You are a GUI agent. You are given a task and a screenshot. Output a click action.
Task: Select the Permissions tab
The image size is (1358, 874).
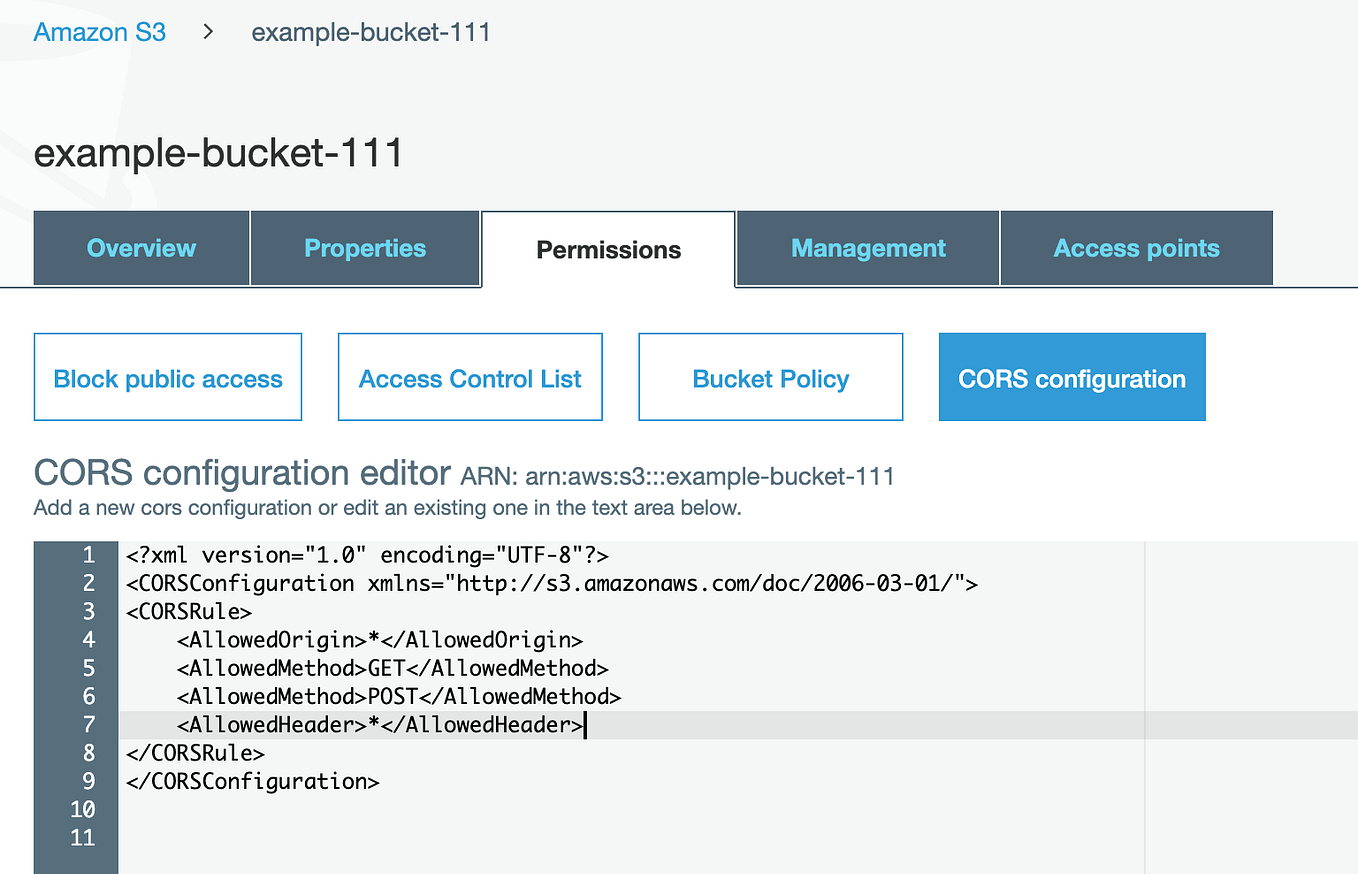click(607, 249)
